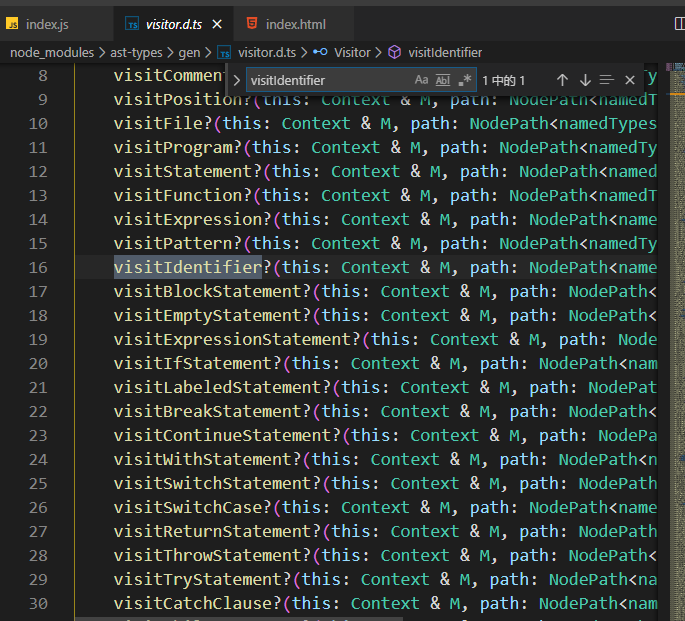This screenshot has height=621, width=685.
Task: Click visitFile method name
Action: 158,124
